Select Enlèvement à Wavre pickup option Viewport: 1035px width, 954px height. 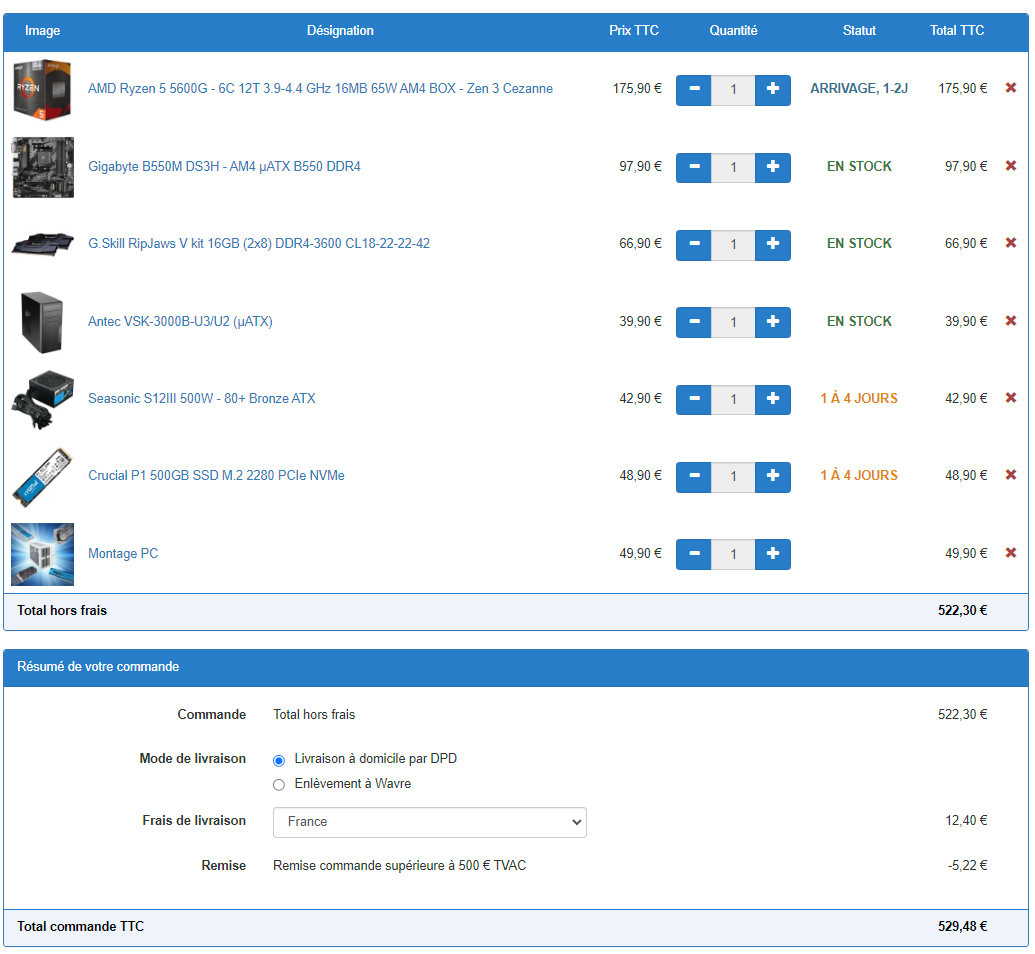[x=279, y=785]
